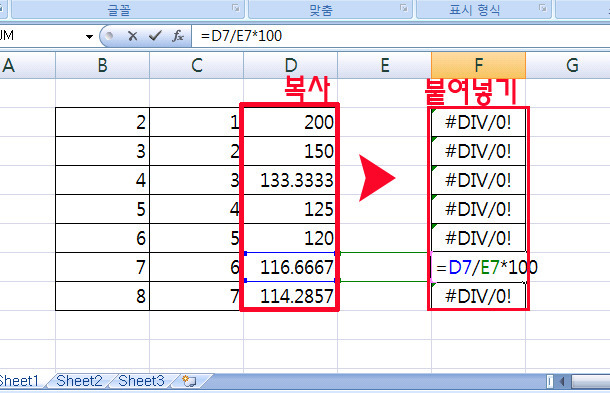610x393 pixels.
Task: Select column B cell containing 2
Action: point(102,122)
